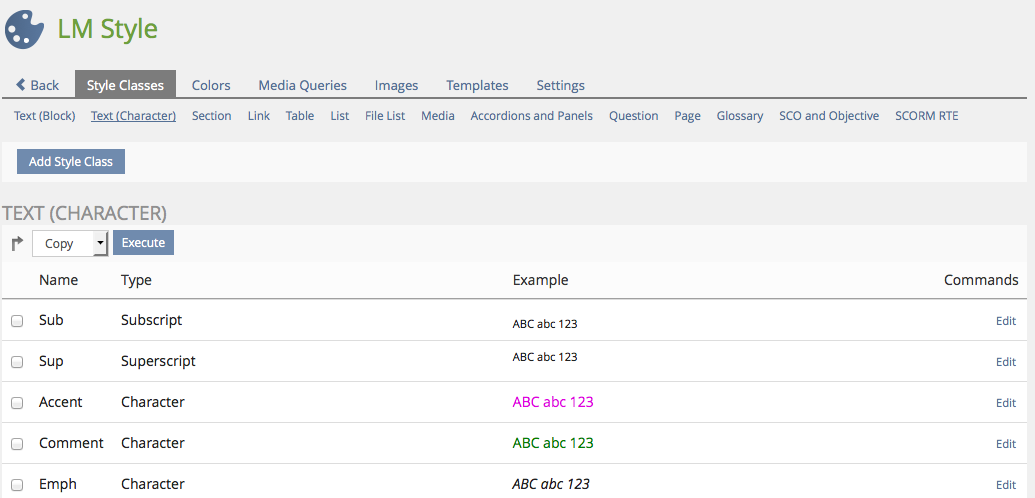Toggle the Comment row checkbox

(17, 444)
